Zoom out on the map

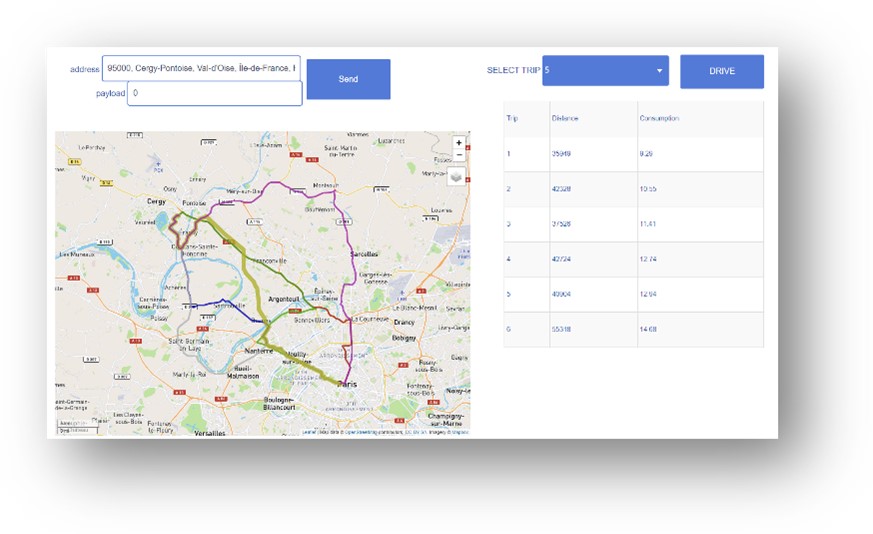coord(459,156)
